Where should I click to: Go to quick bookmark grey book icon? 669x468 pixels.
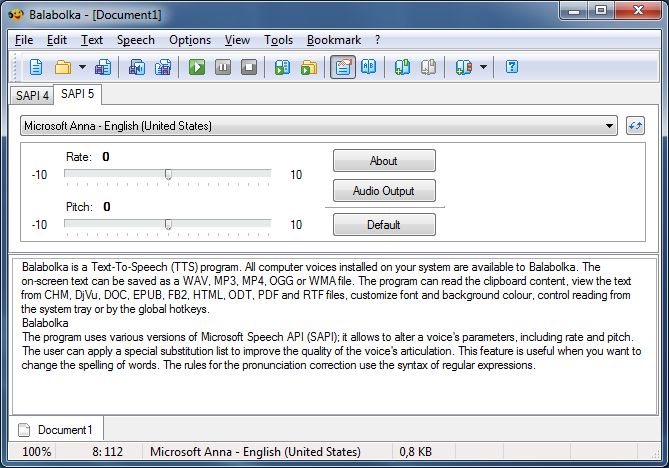428,67
